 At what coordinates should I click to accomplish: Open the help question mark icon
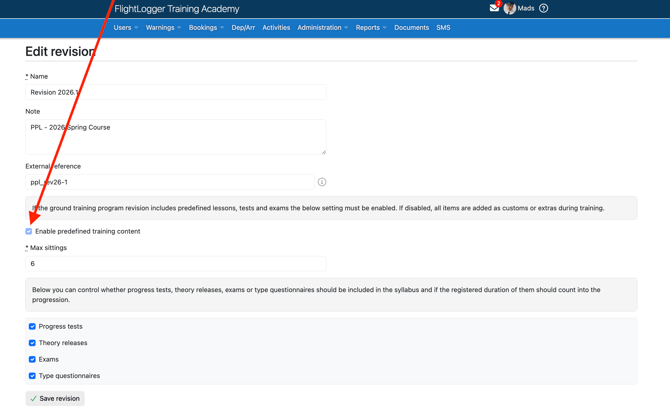tap(544, 8)
